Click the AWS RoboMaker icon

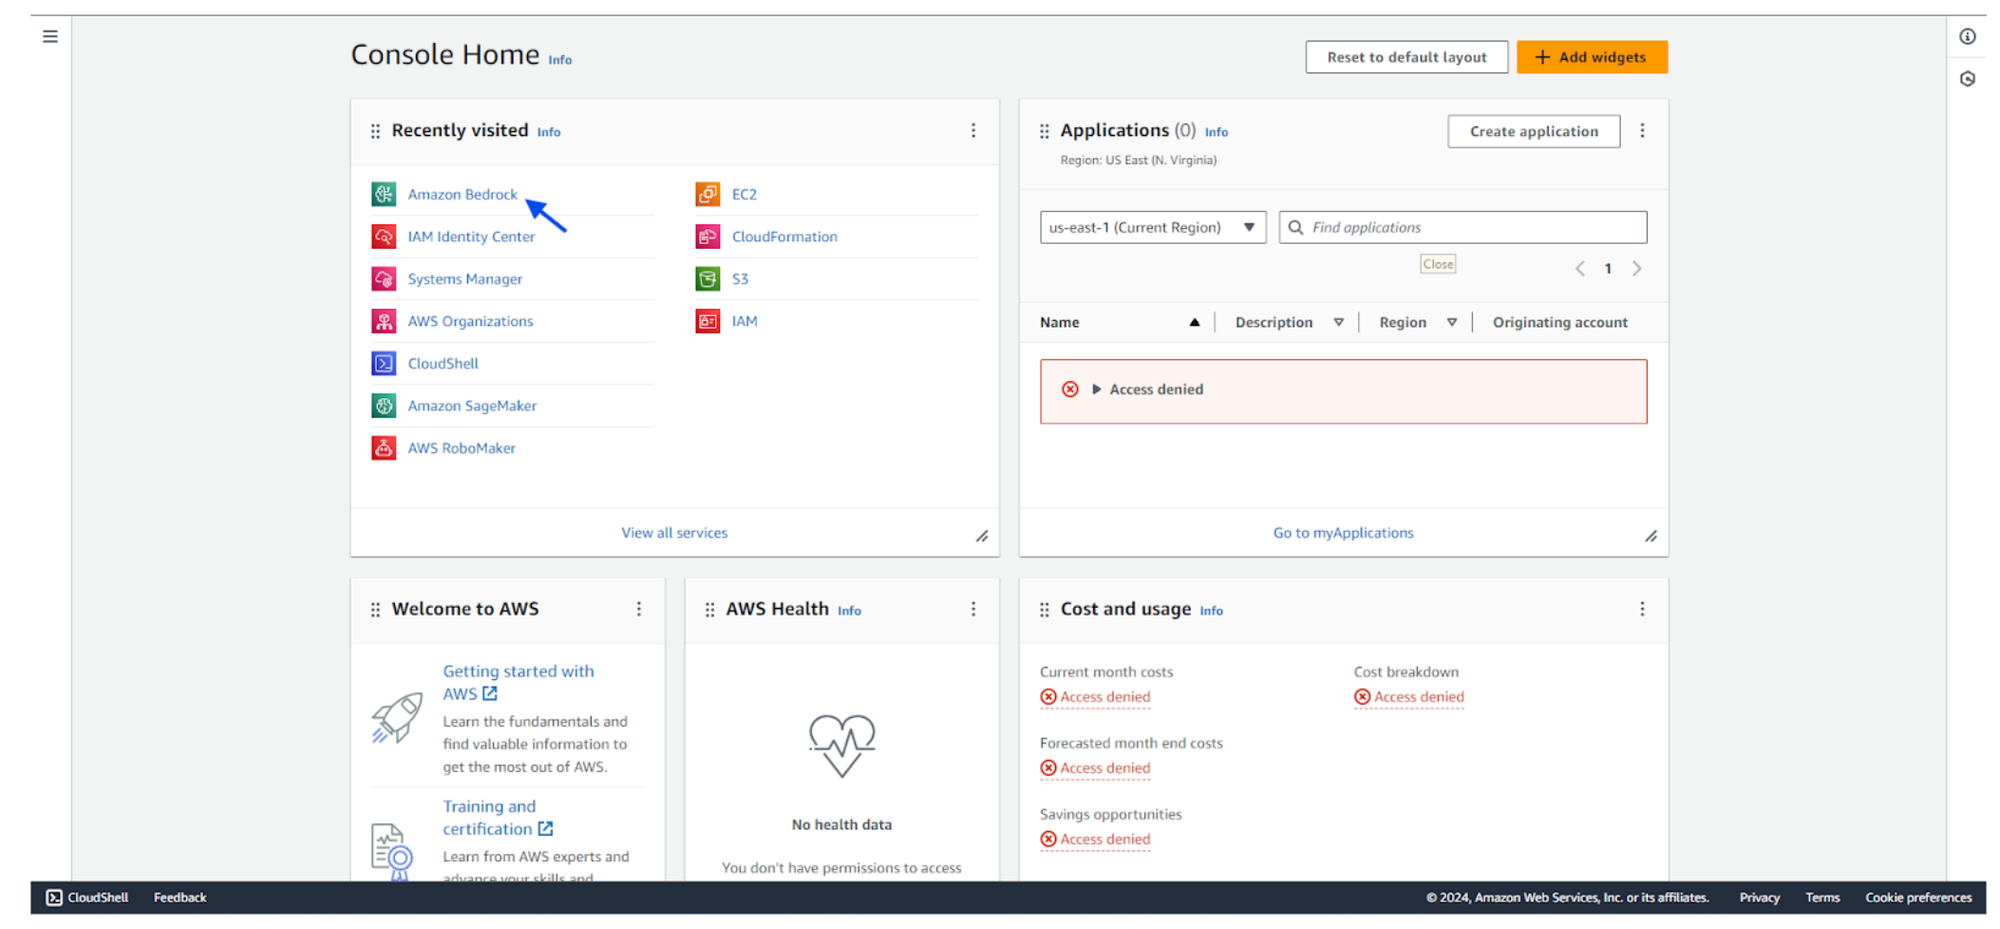point(384,448)
